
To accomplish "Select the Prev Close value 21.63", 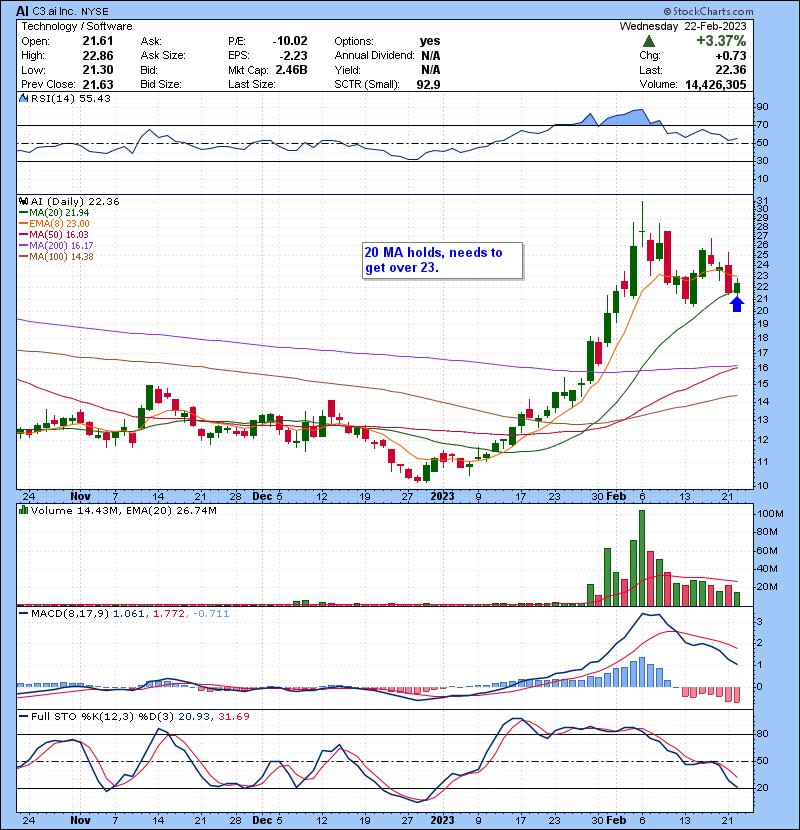I will point(98,84).
